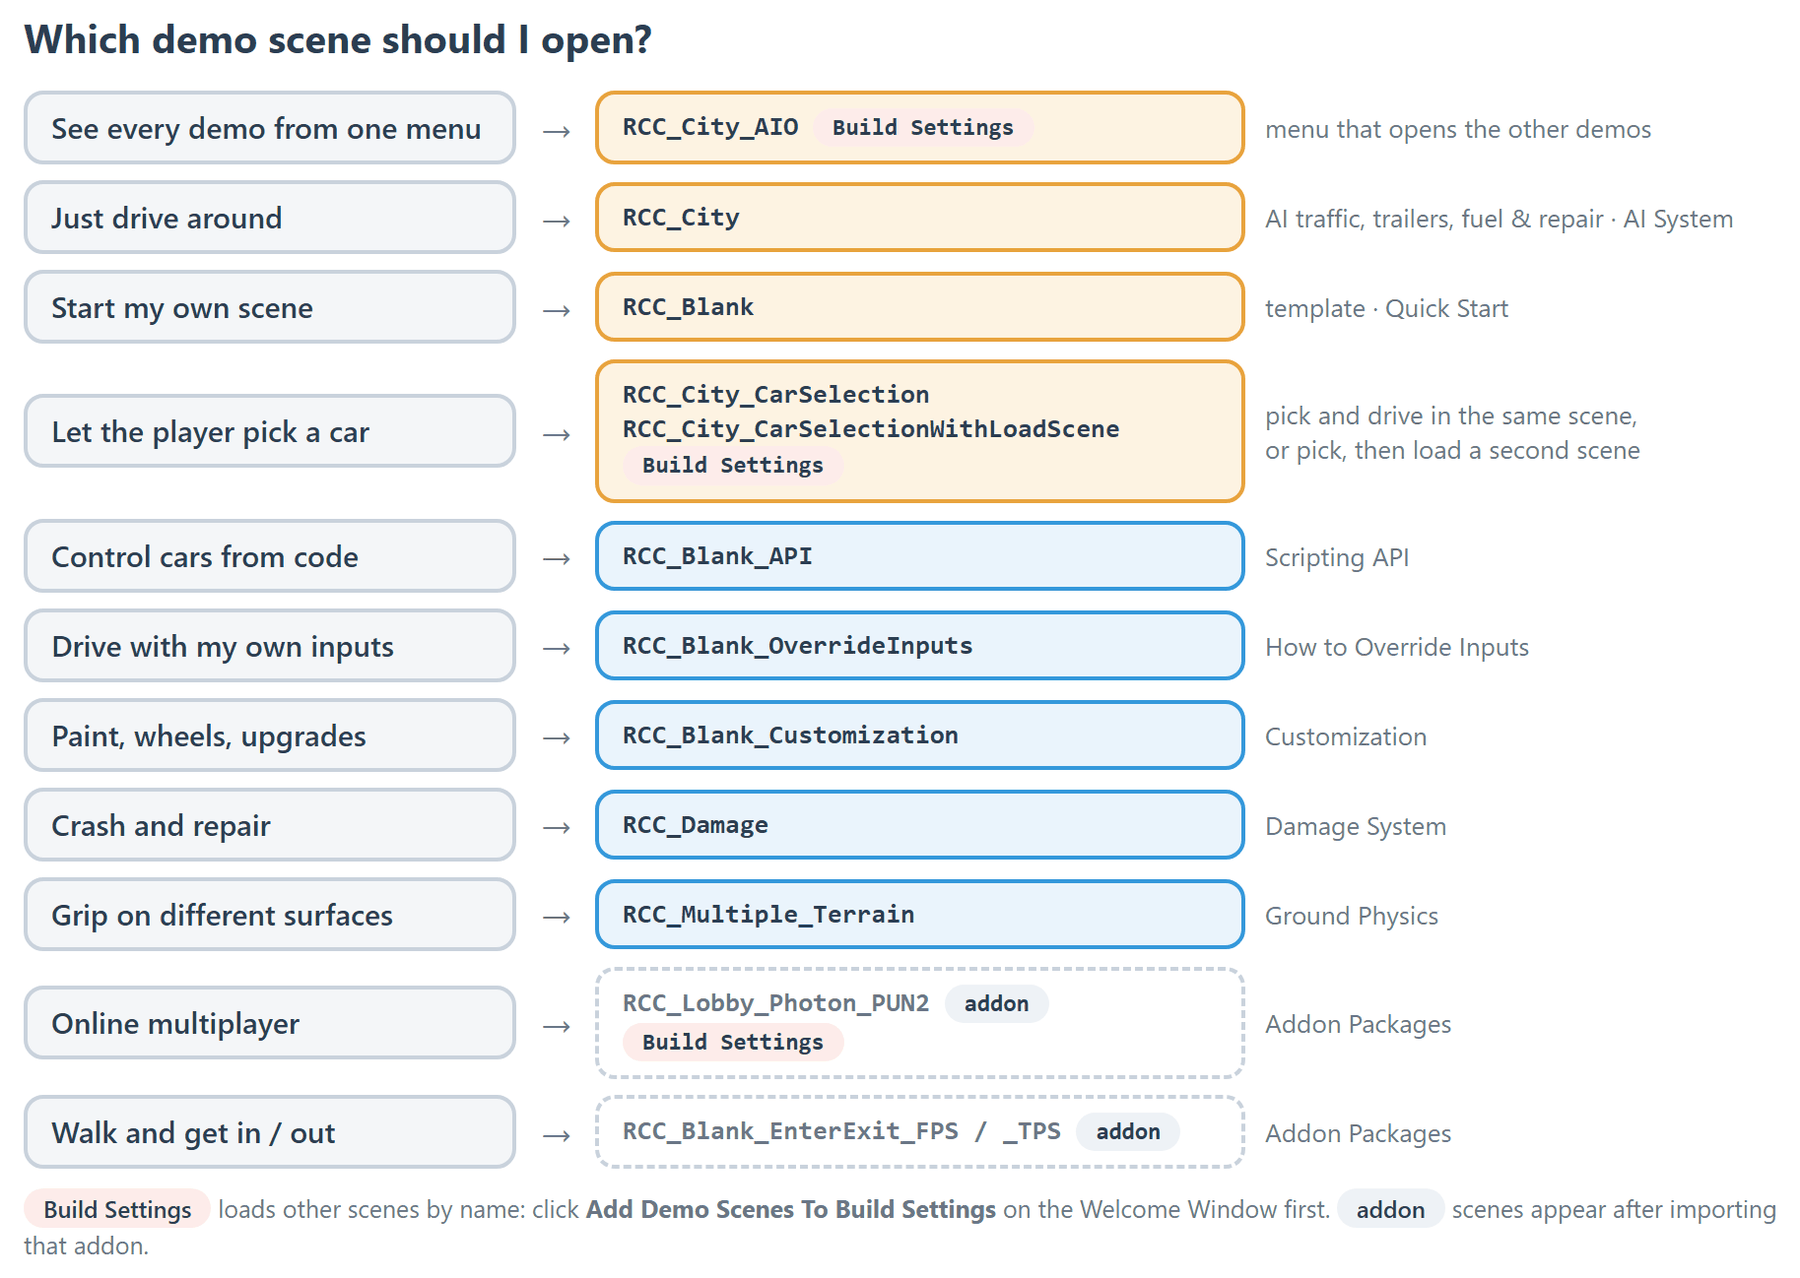Click the 'Crash and repair' box
This screenshot has width=1800, height=1278.
click(270, 825)
